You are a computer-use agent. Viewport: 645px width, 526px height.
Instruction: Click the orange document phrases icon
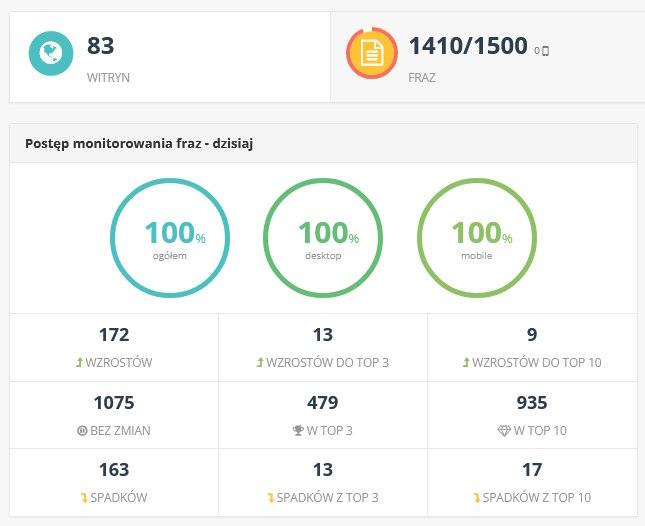click(x=371, y=54)
